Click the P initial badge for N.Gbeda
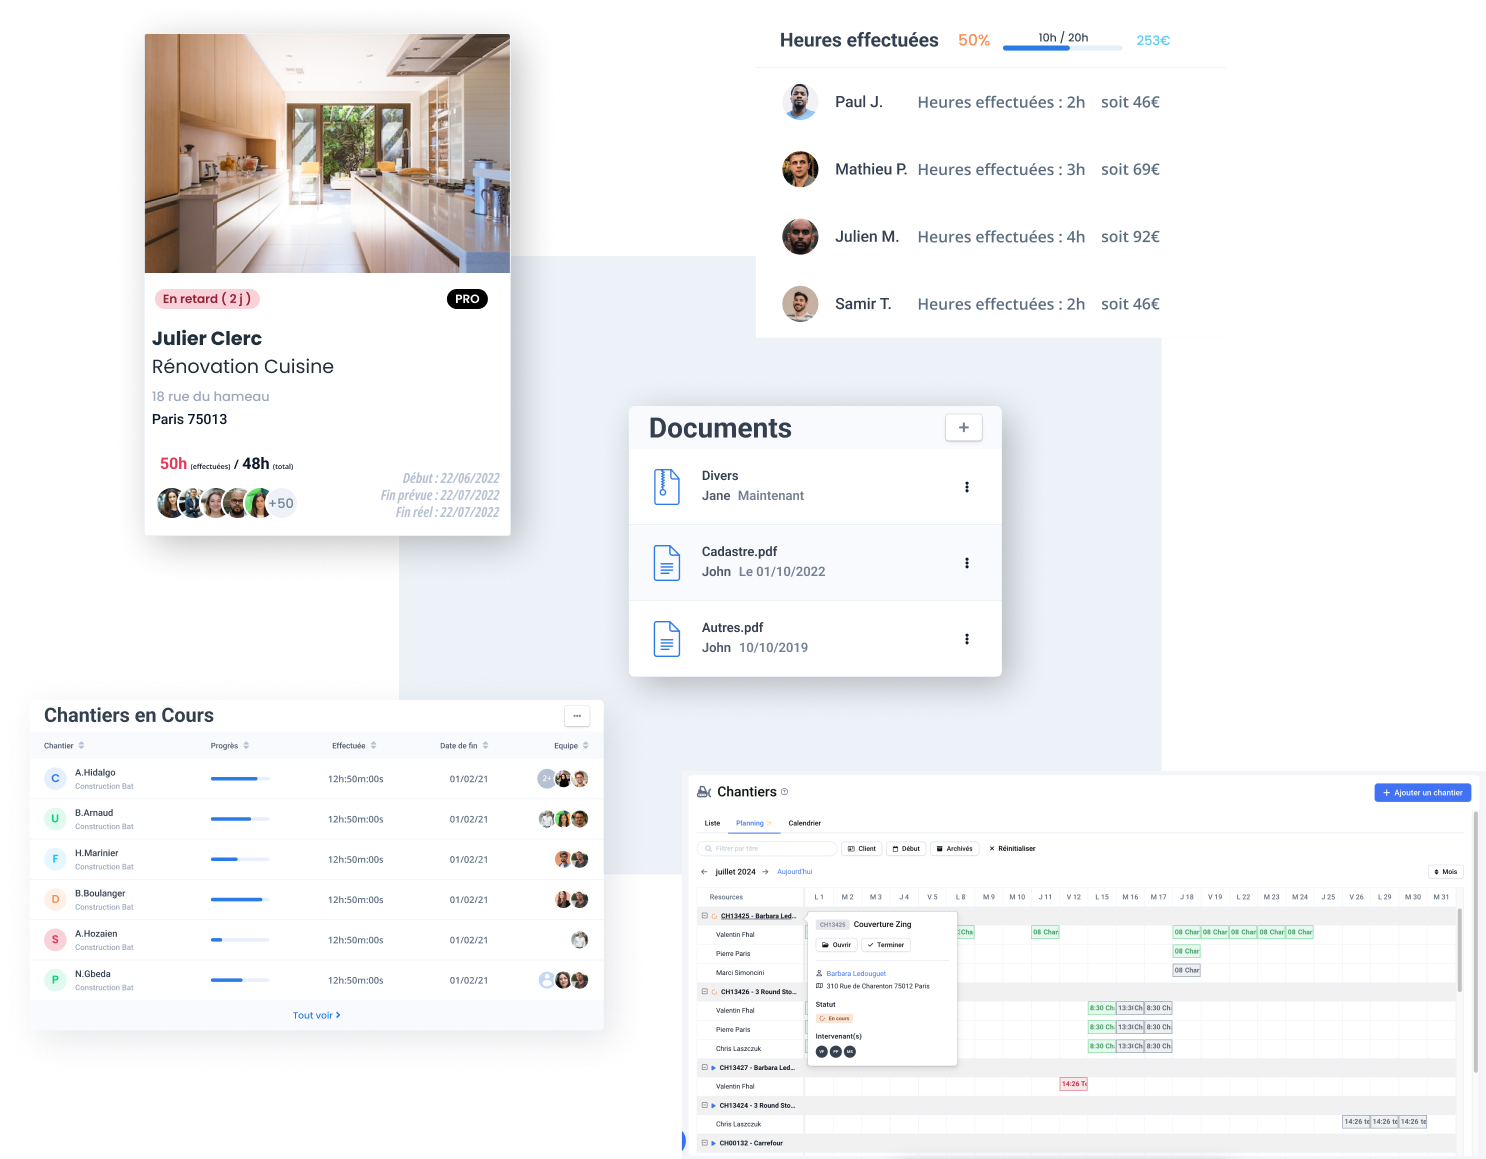 [x=55, y=979]
